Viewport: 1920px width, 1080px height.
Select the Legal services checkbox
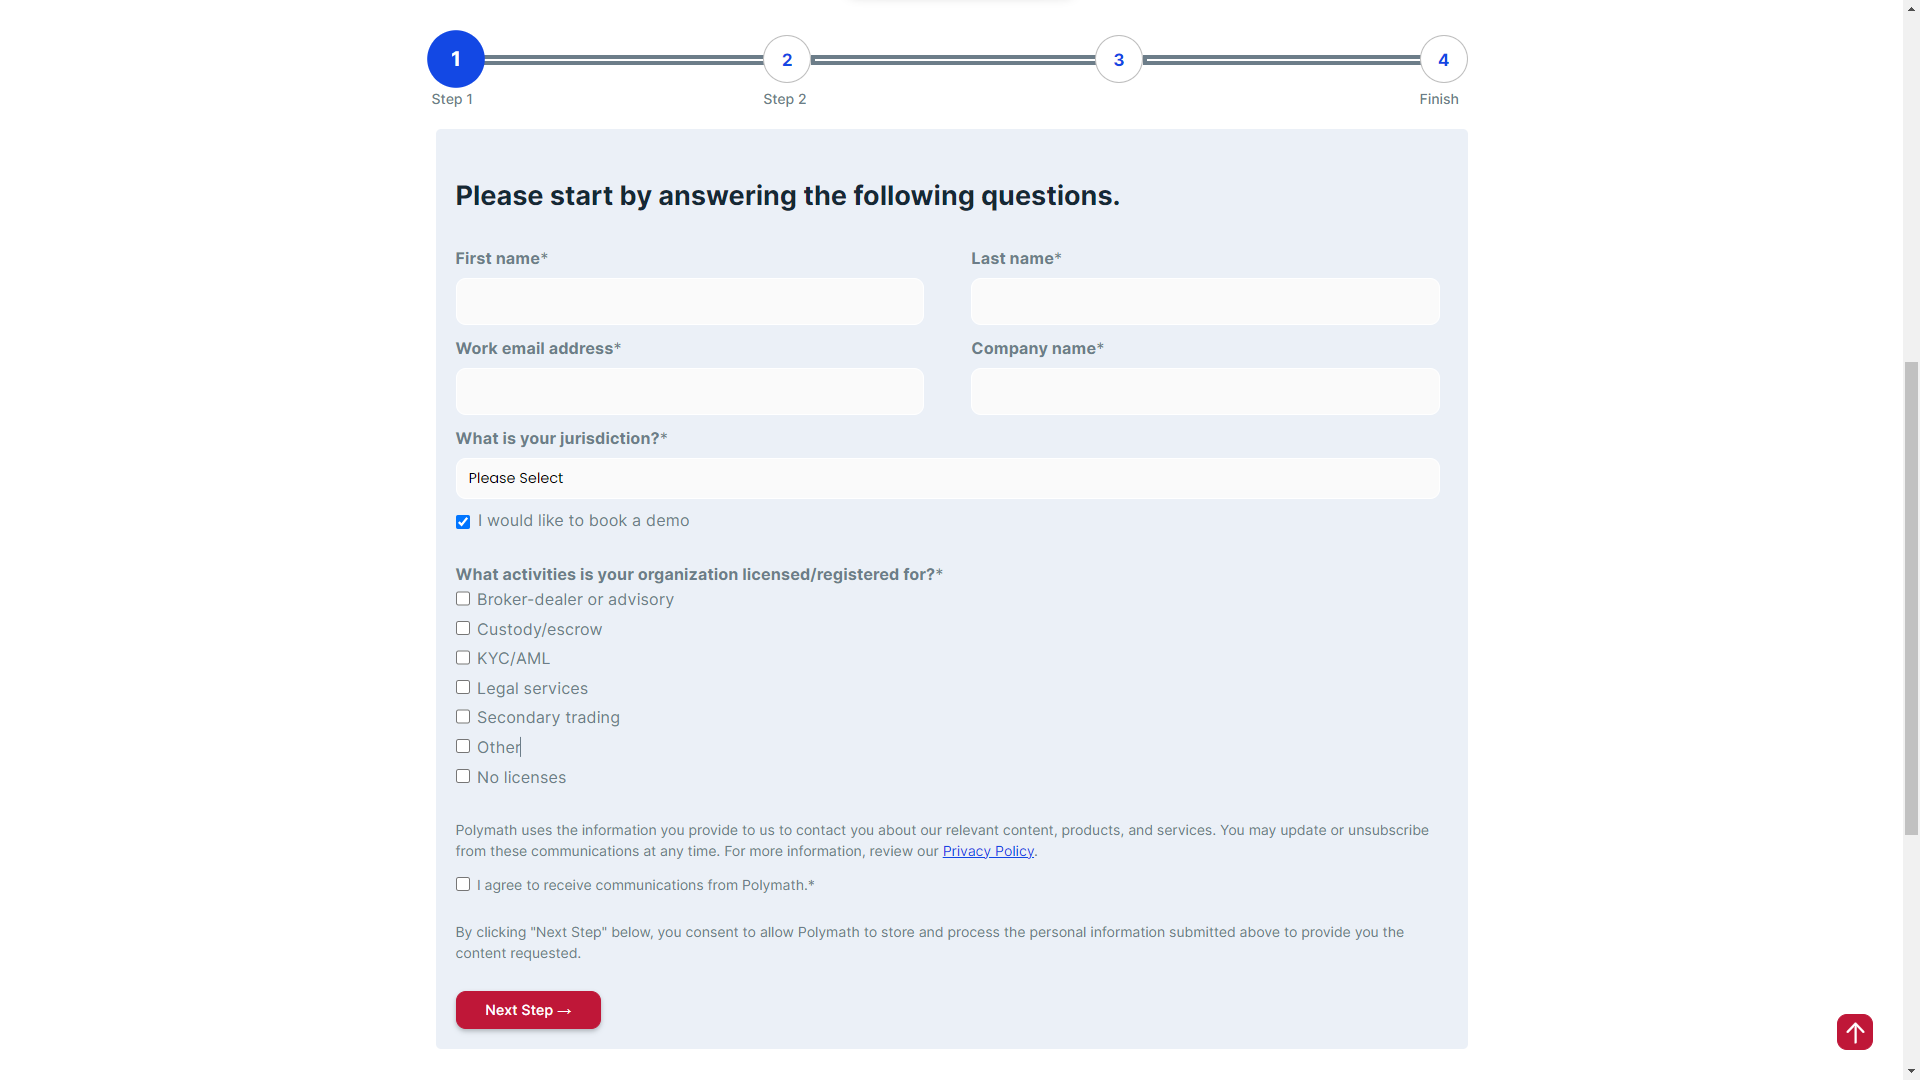point(463,688)
